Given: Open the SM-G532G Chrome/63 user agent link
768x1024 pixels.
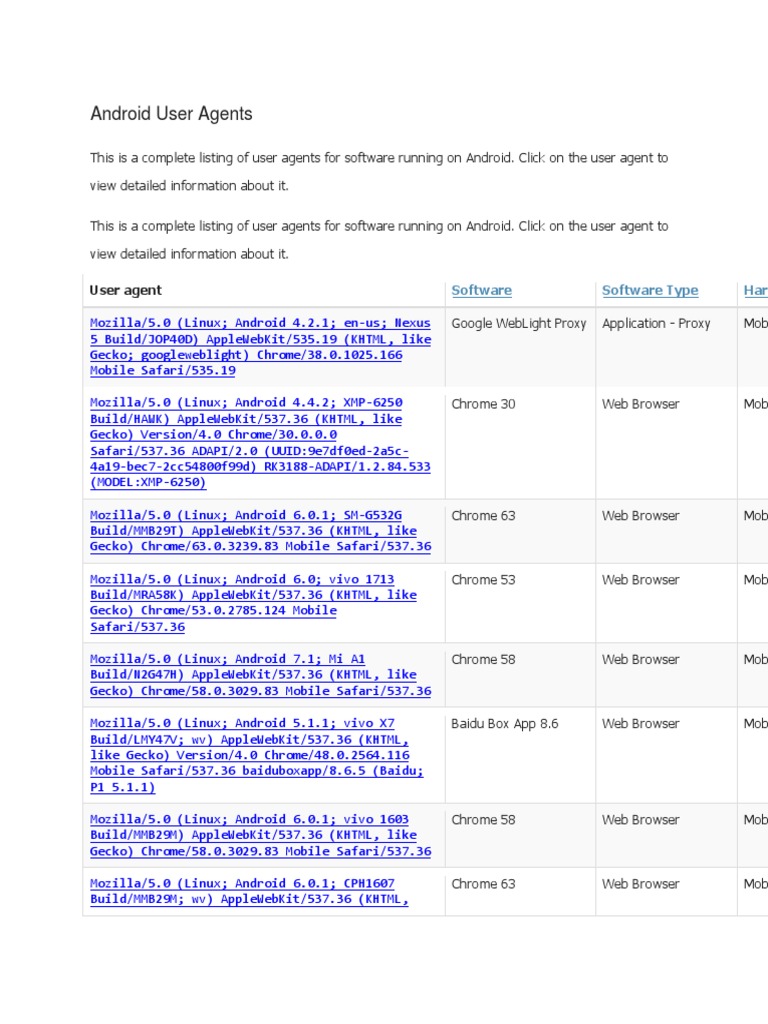Looking at the screenshot, I should [261, 531].
